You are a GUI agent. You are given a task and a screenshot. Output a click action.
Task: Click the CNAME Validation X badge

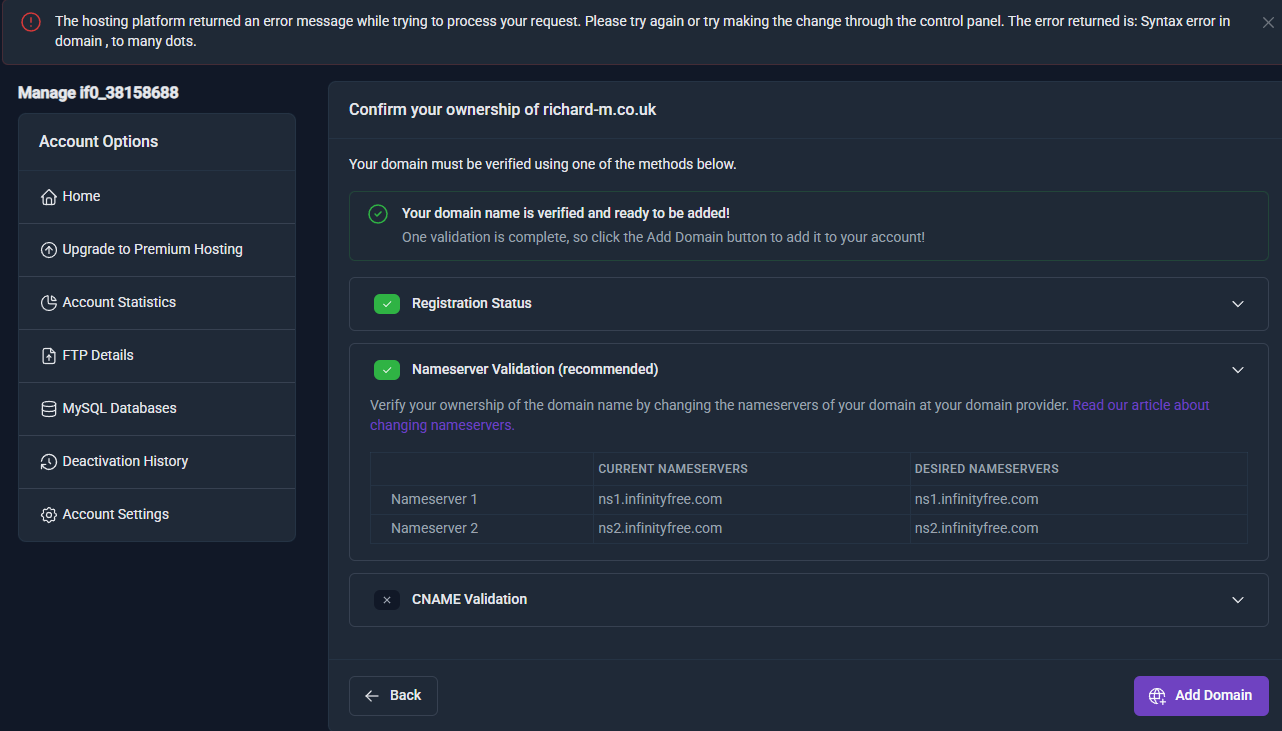(x=387, y=600)
